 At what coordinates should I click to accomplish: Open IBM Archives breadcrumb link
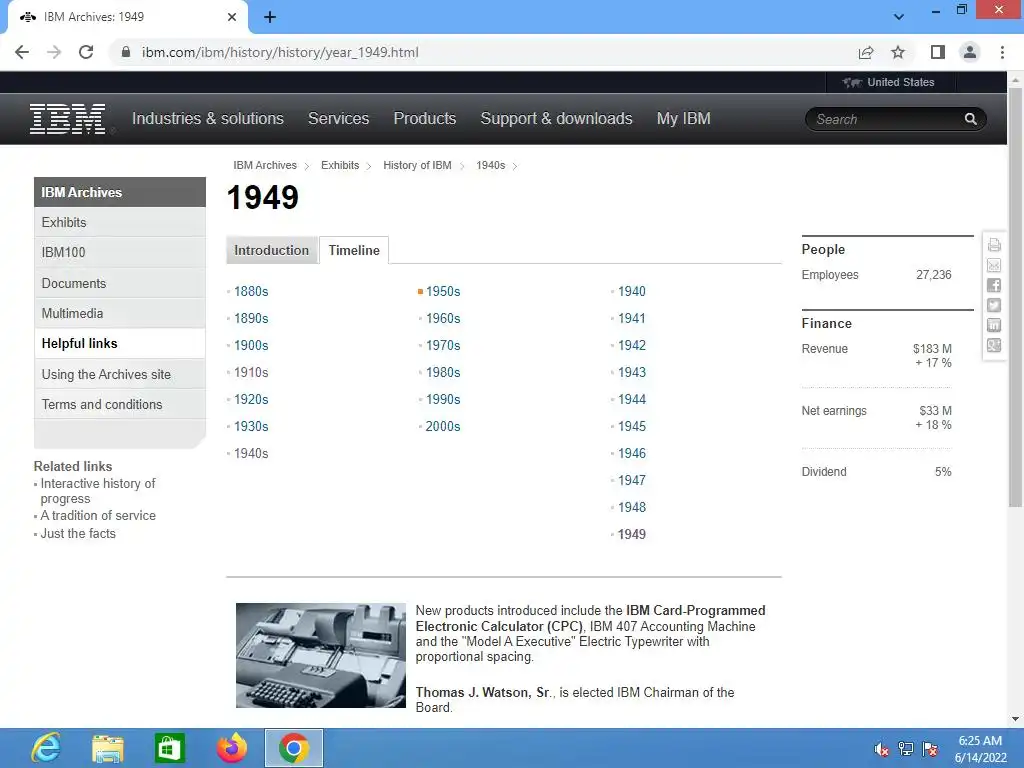click(265, 165)
